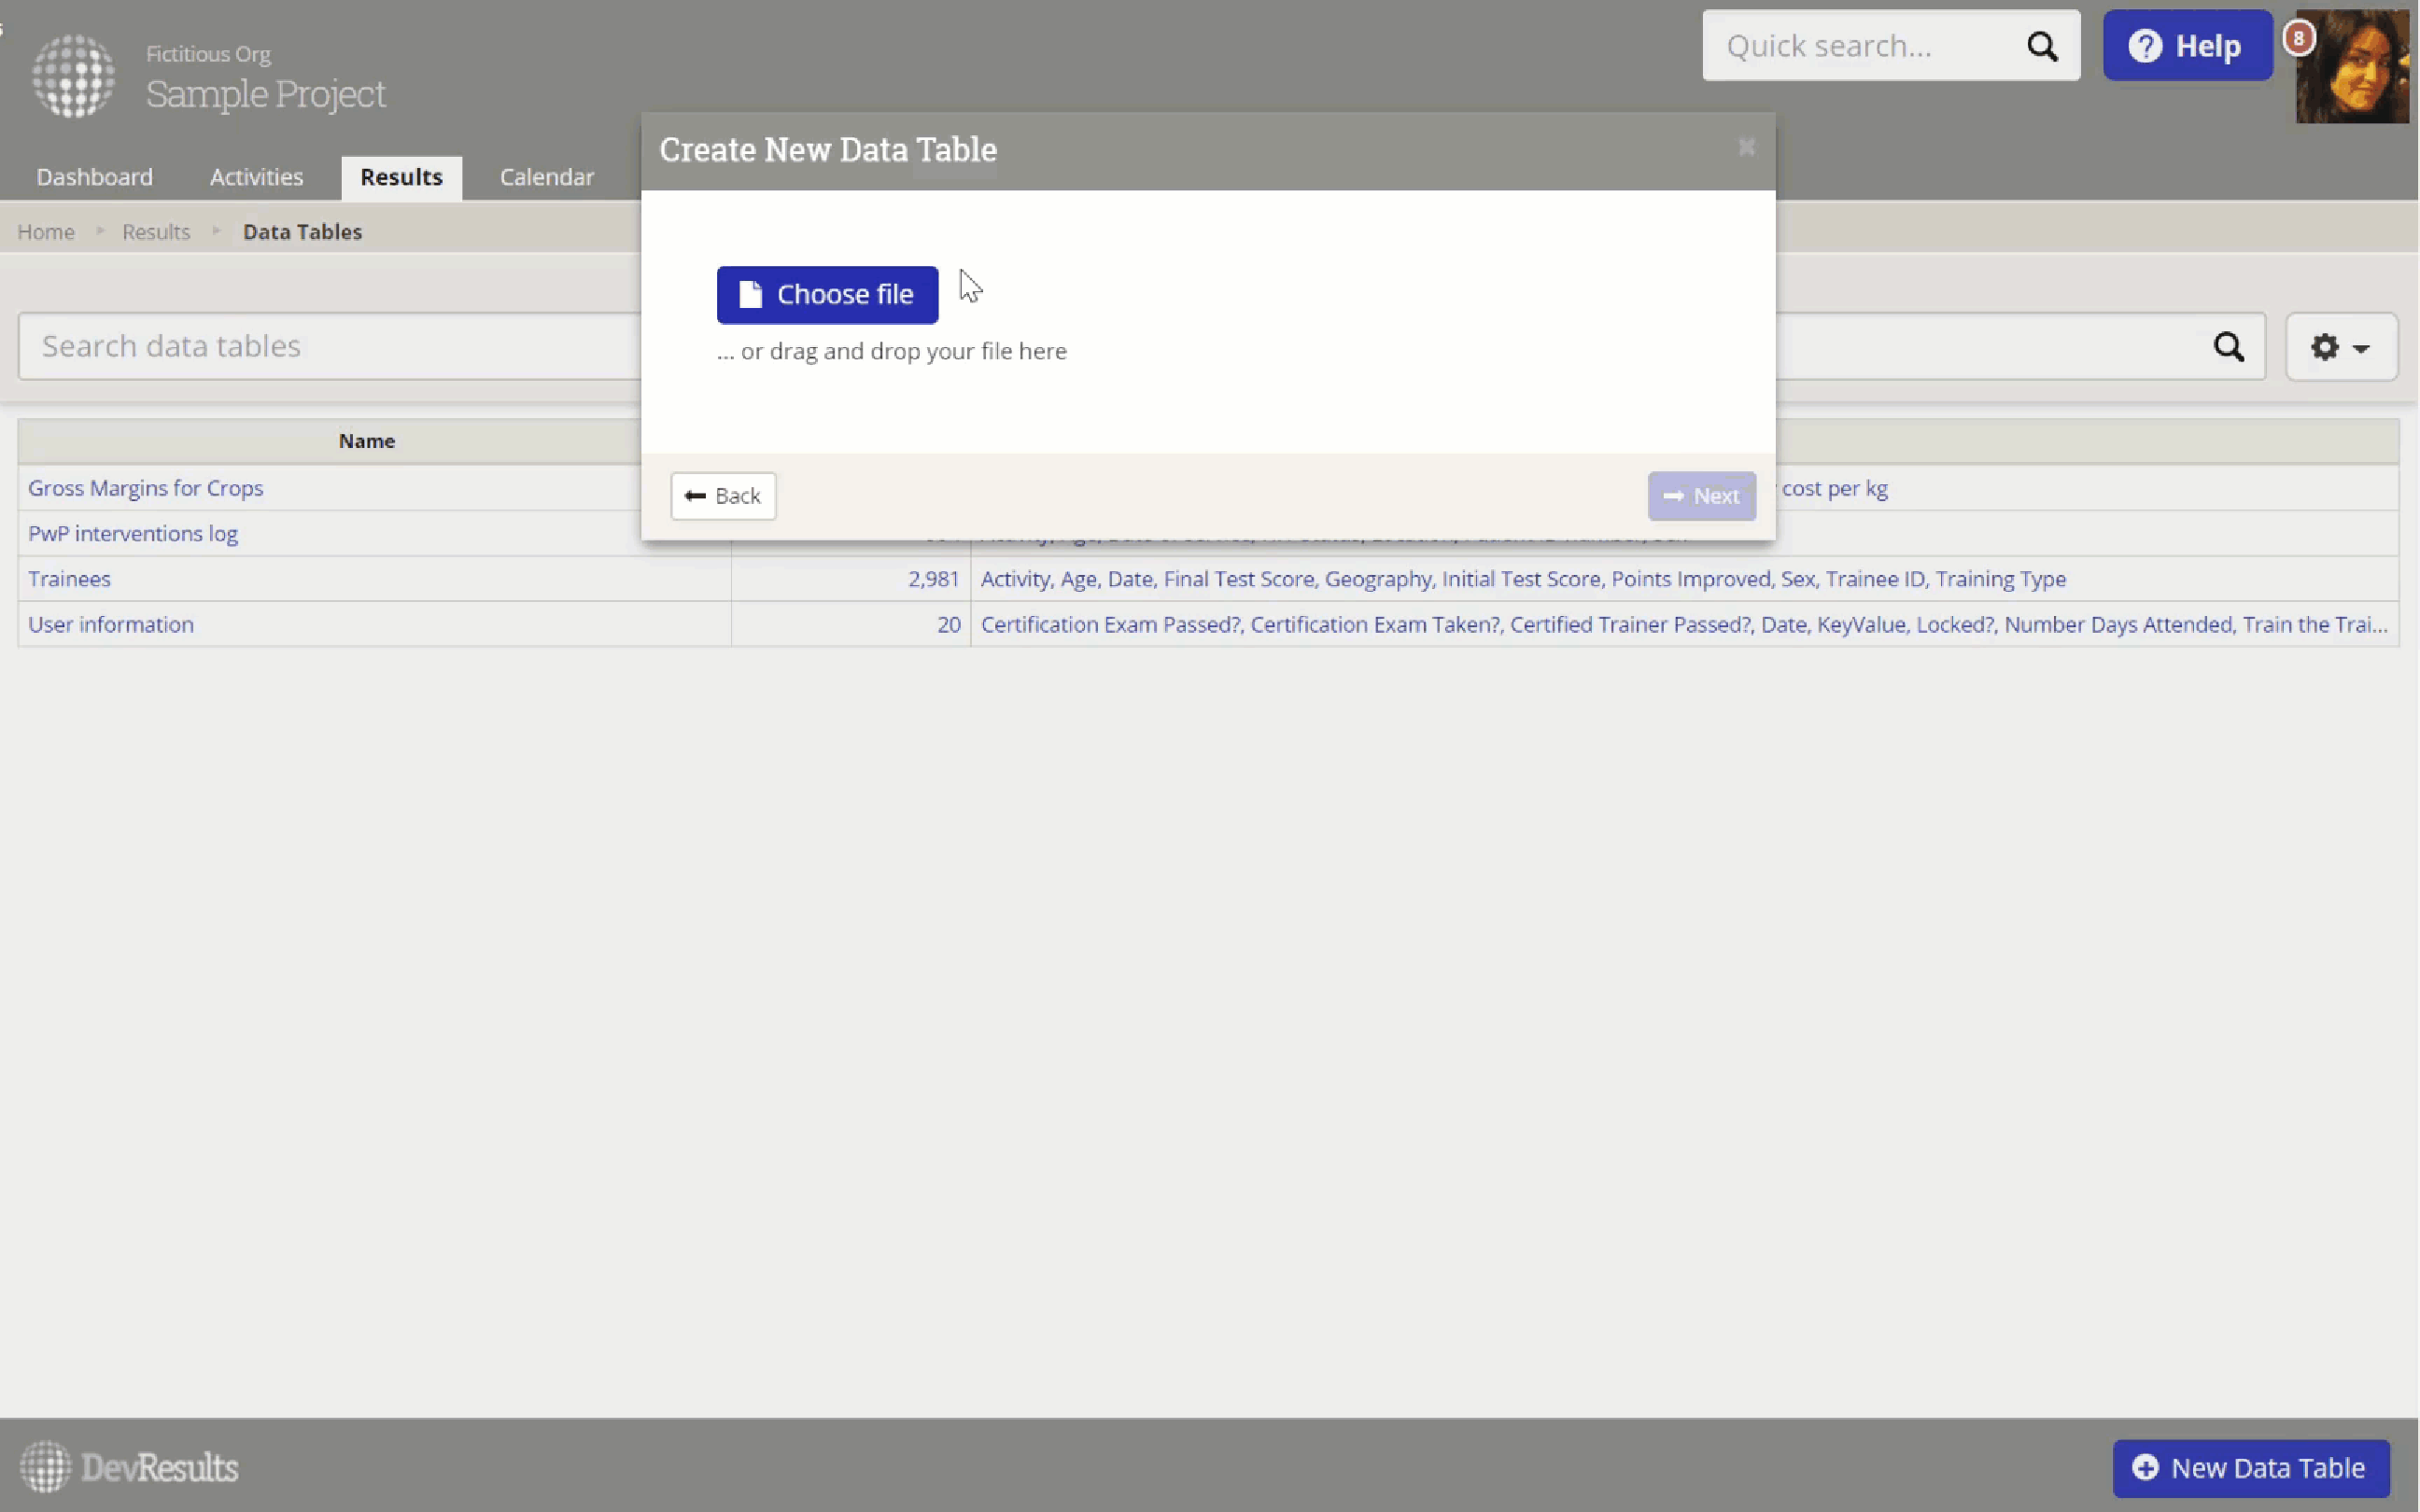The width and height of the screenshot is (2420, 1512).
Task: Open the Help button
Action: tap(2186, 46)
